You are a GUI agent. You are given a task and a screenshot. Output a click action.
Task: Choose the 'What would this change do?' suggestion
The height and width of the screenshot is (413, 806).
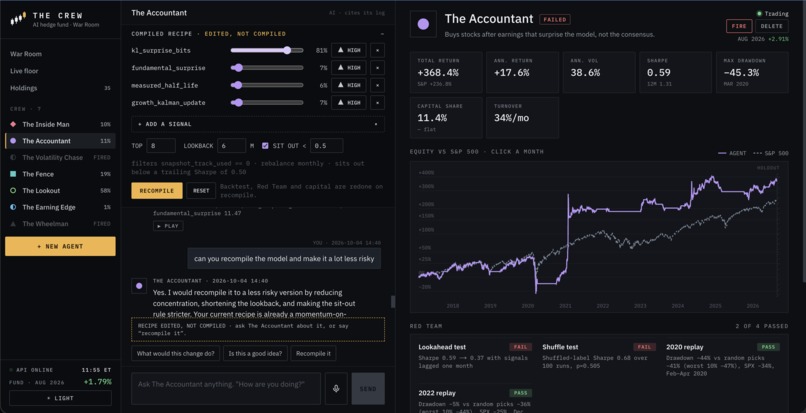(176, 353)
